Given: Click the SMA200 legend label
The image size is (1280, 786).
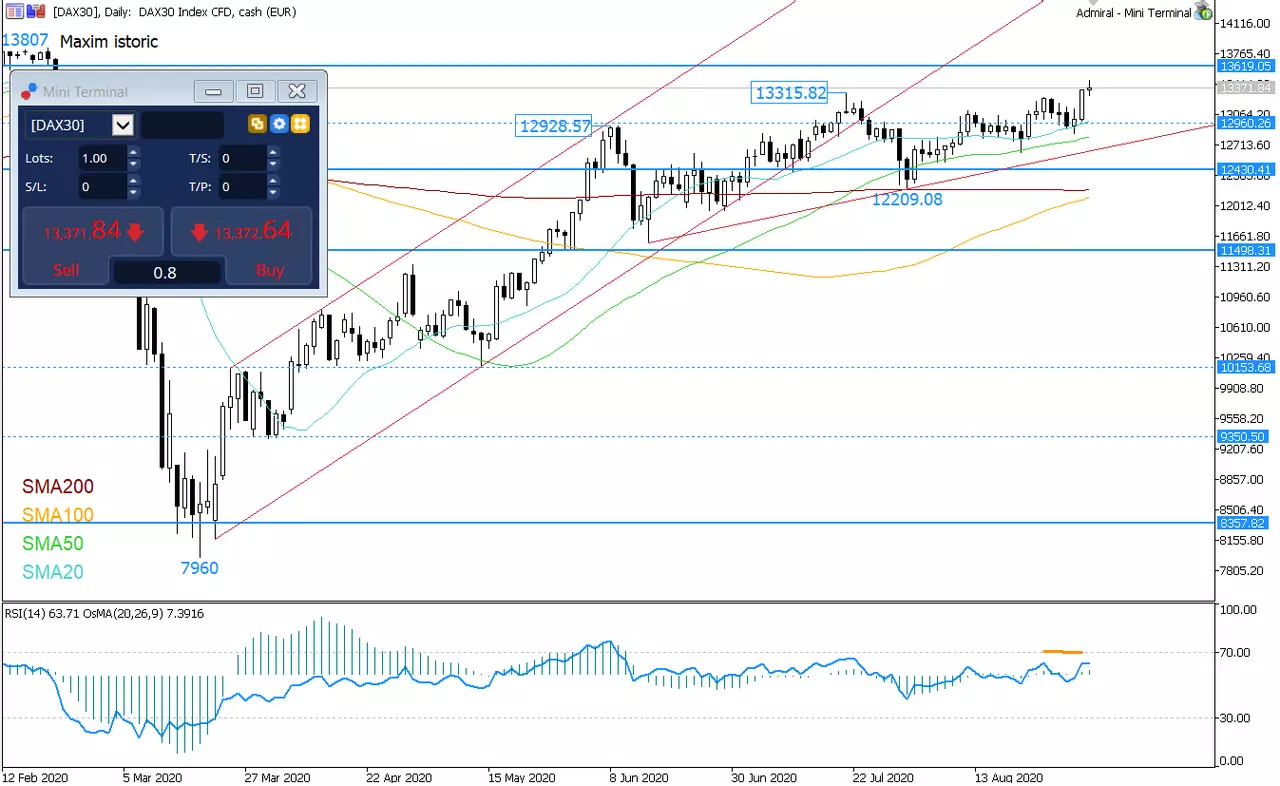Looking at the screenshot, I should (x=58, y=487).
